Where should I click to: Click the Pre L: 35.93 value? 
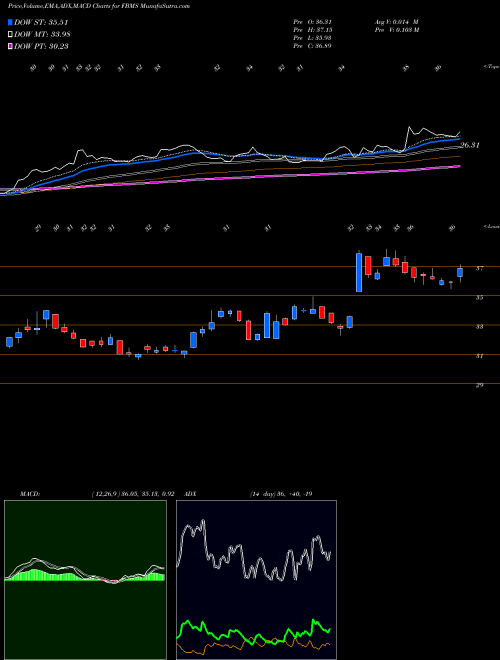pyautogui.click(x=312, y=38)
